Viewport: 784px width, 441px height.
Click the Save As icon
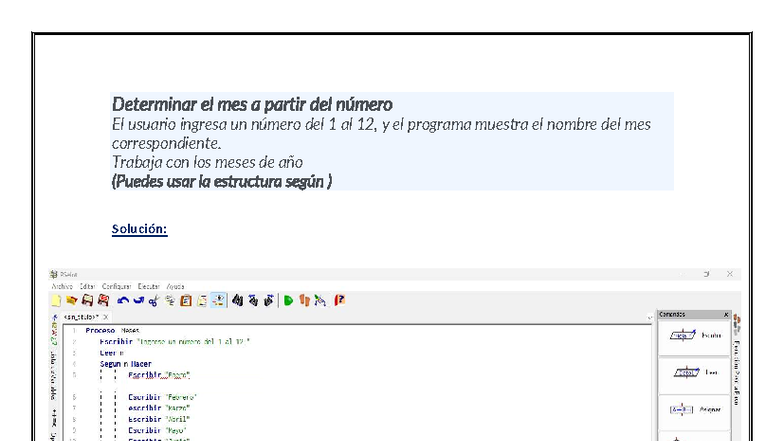tap(104, 300)
